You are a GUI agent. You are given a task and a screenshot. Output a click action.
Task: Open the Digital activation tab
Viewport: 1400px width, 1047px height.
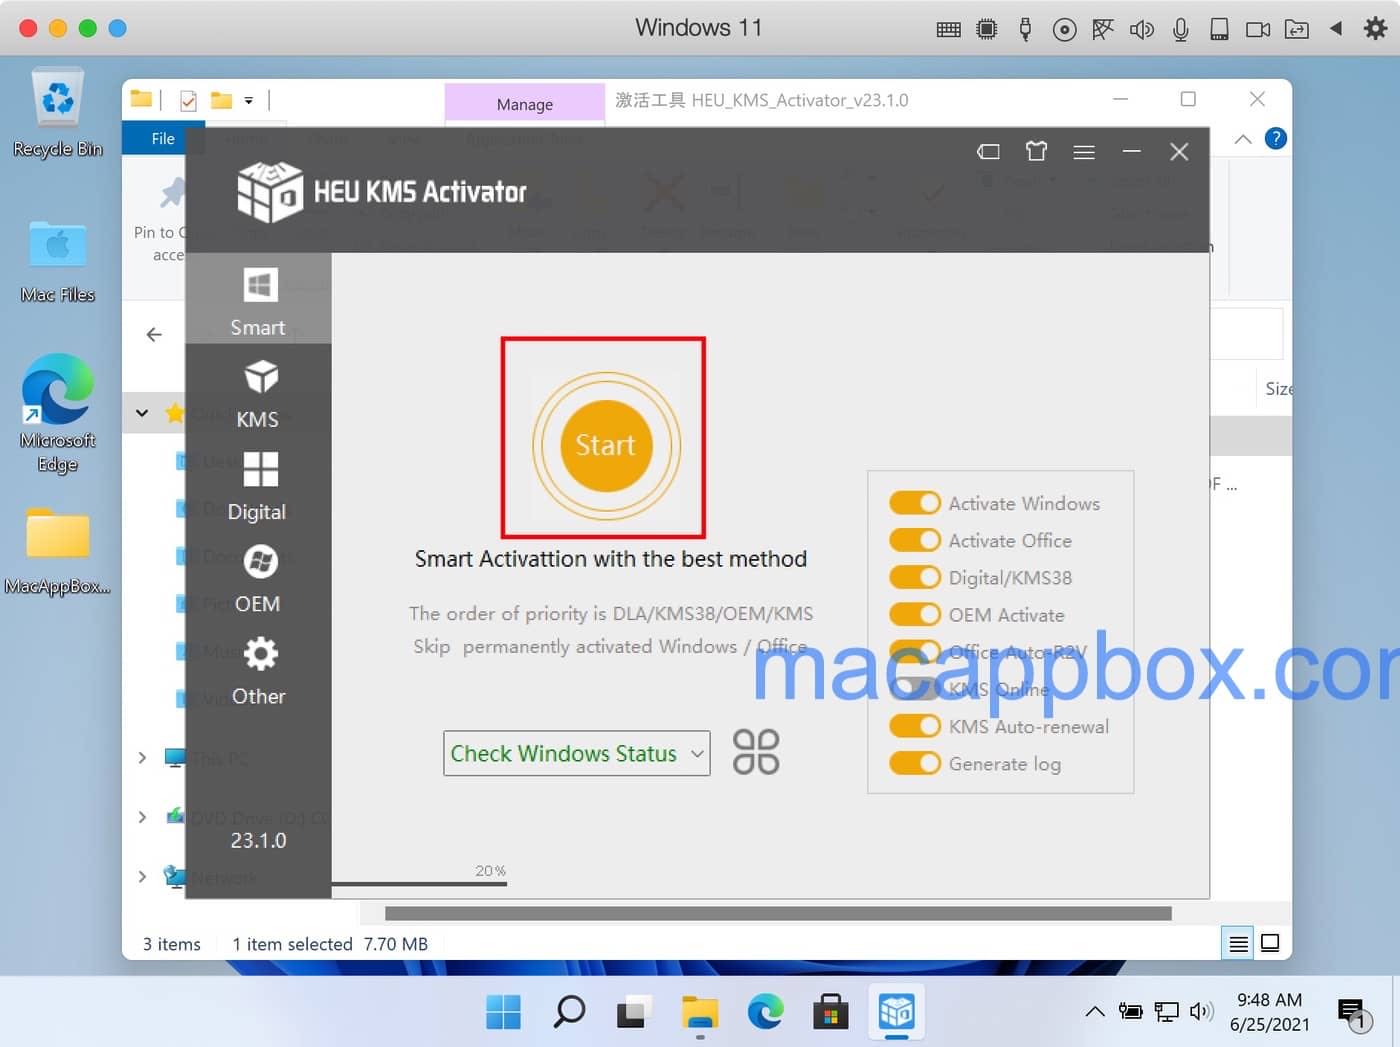[258, 486]
